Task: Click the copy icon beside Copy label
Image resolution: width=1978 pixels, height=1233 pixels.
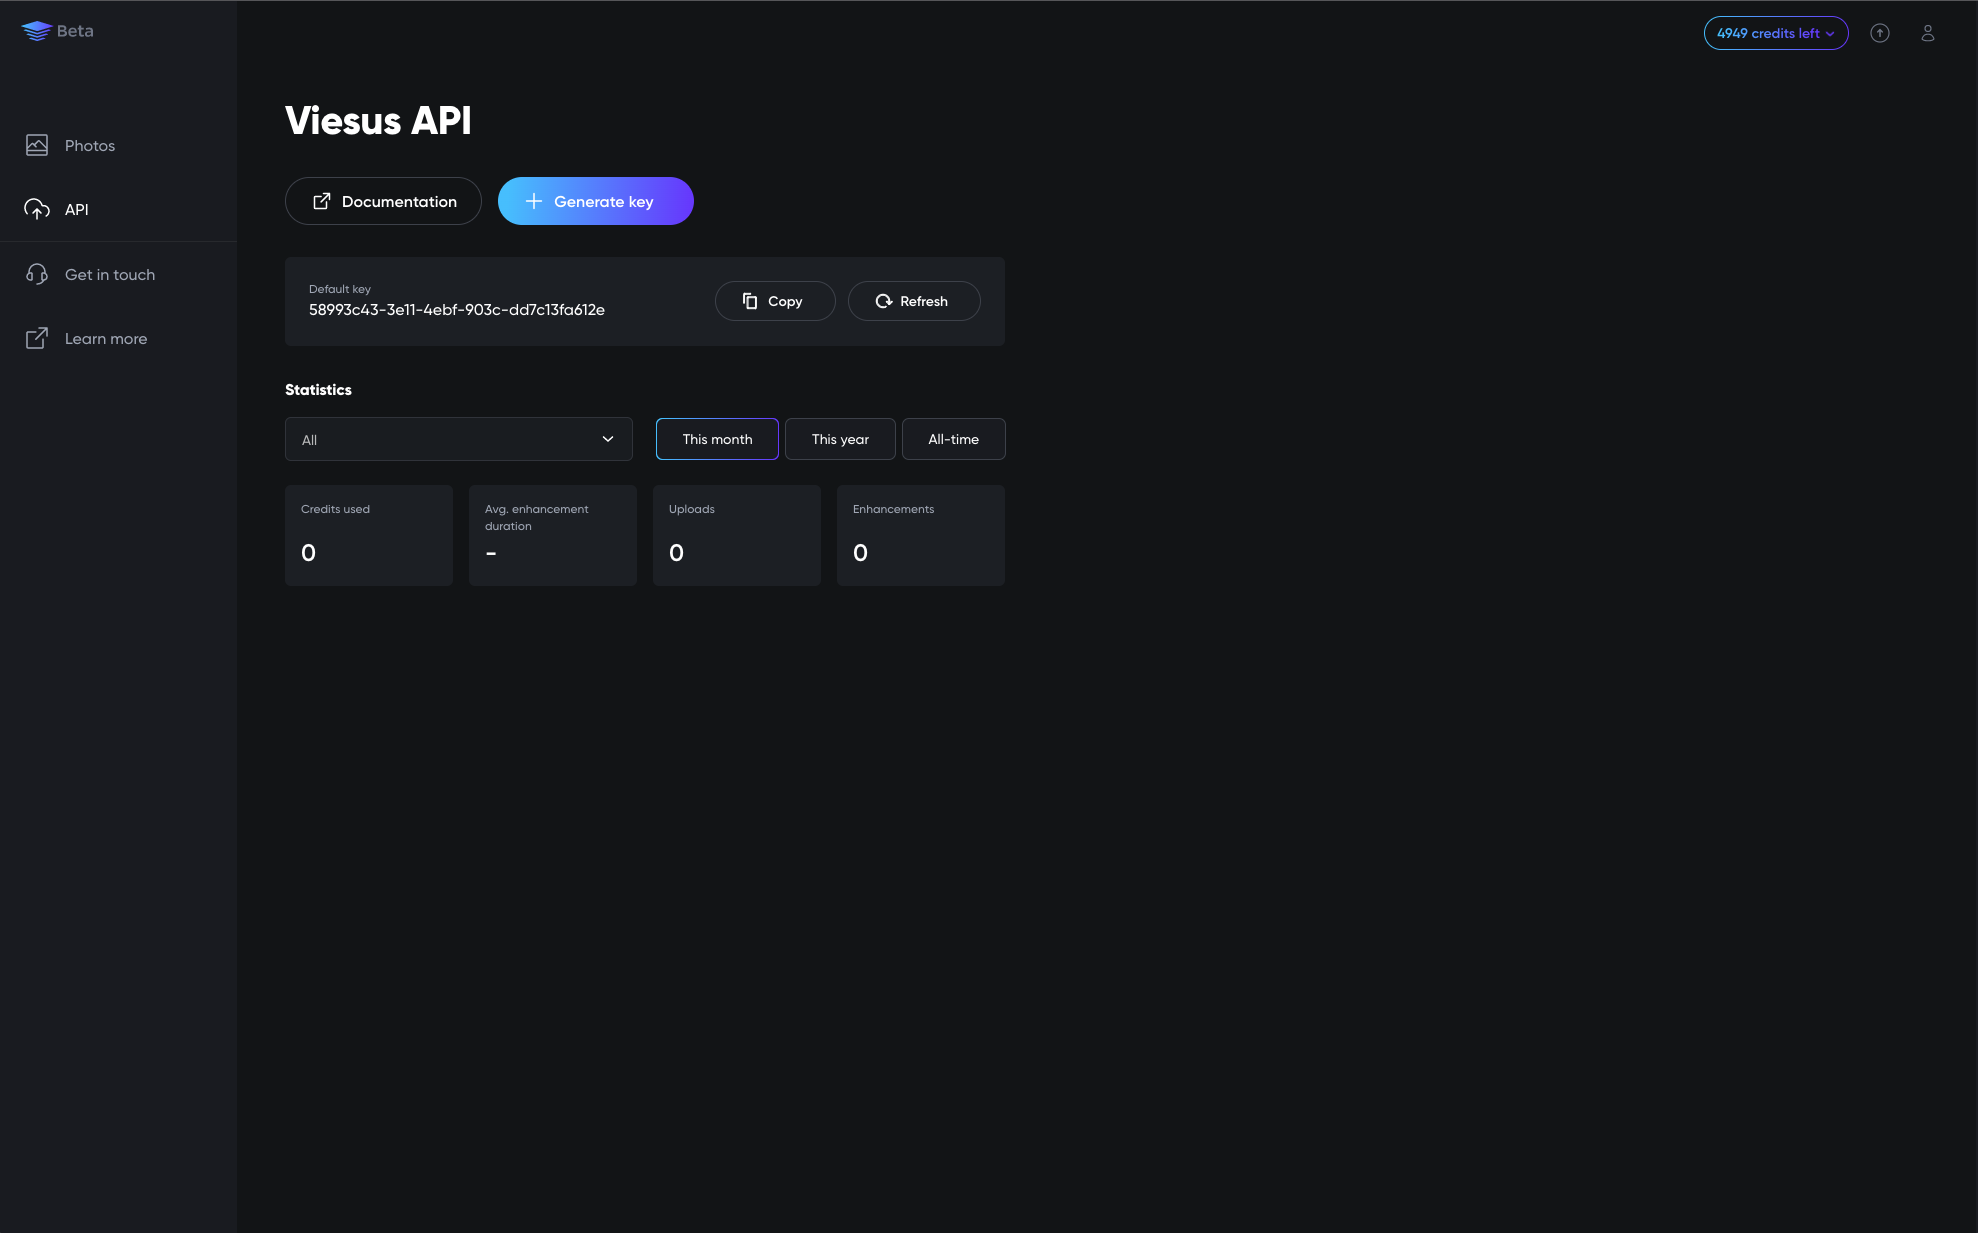Action: (750, 301)
